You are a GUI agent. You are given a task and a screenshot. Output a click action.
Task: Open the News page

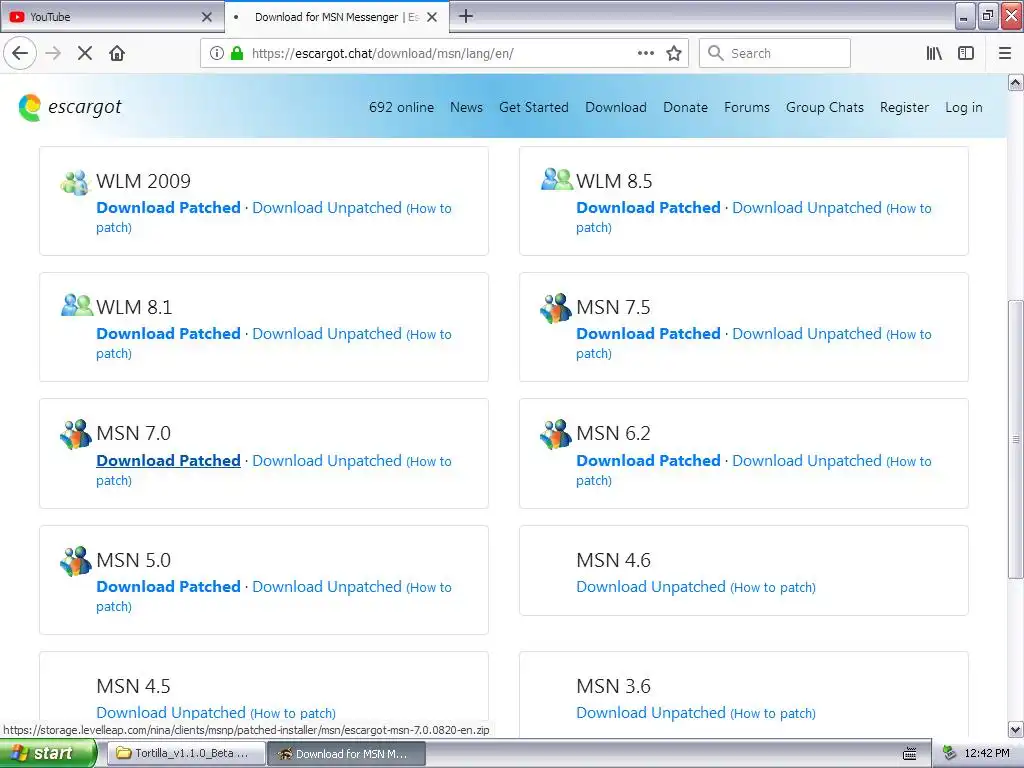click(466, 107)
